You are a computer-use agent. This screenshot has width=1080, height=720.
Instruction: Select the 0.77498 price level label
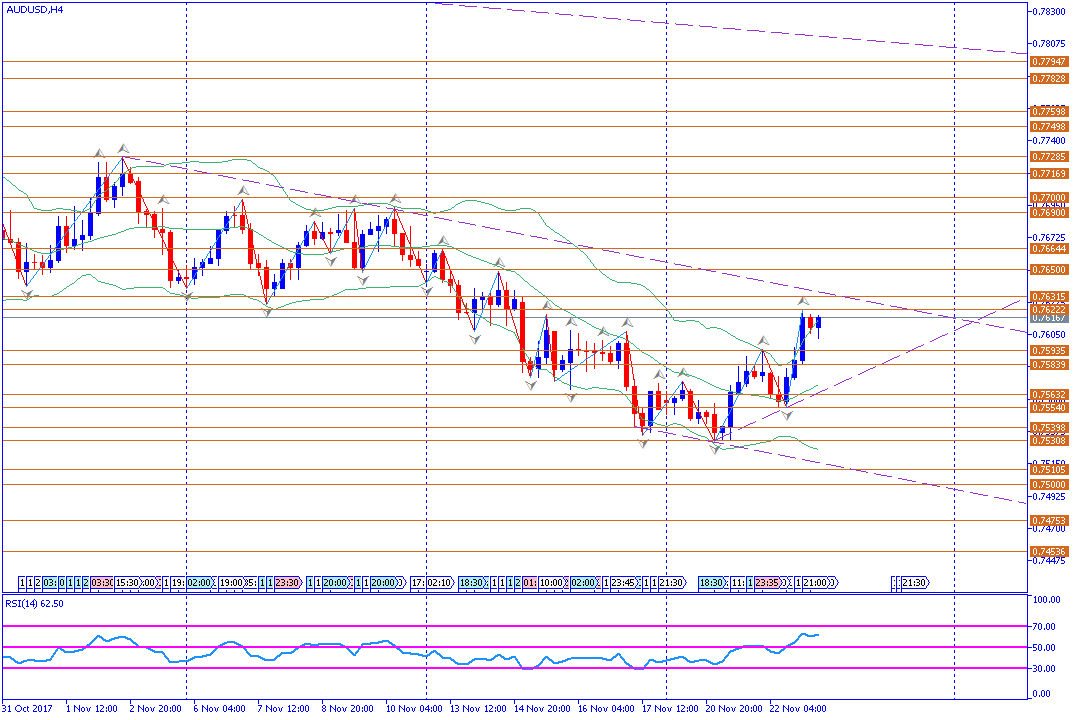pyautogui.click(x=1049, y=127)
